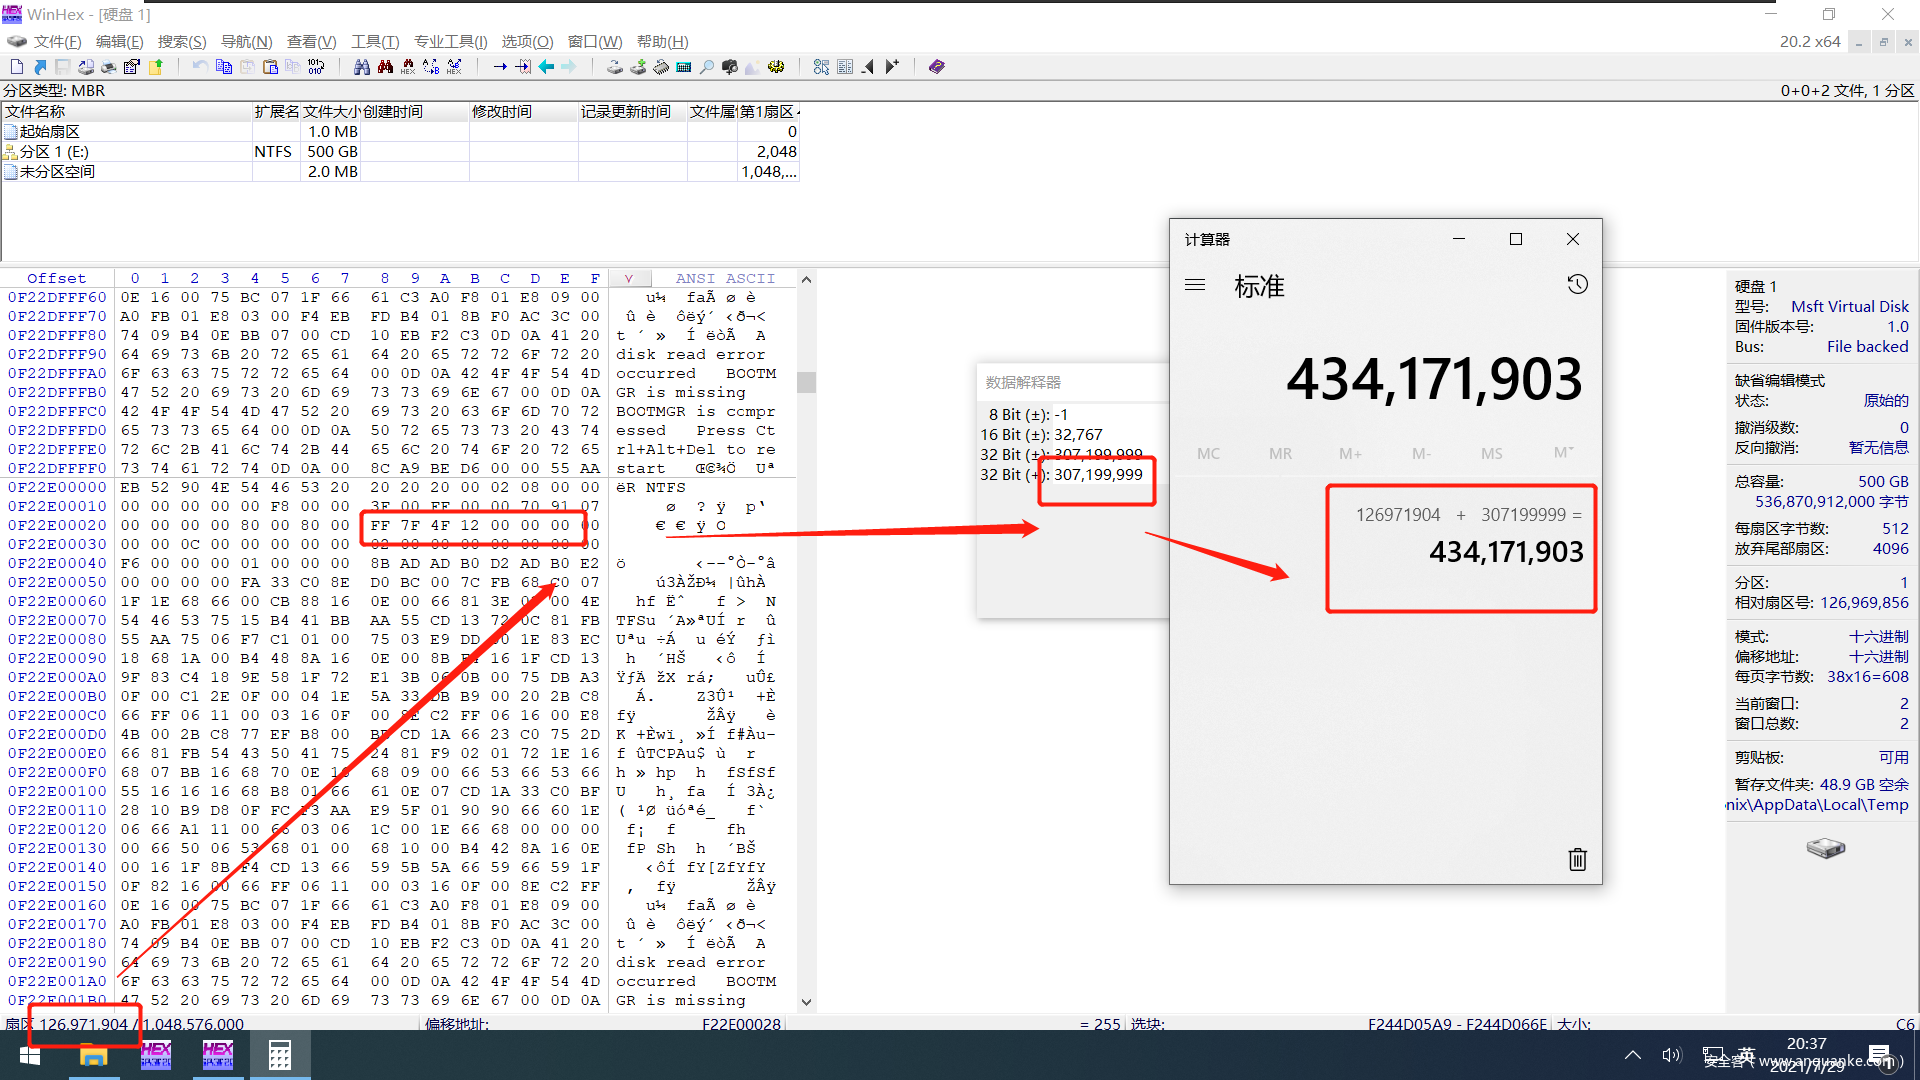Click the 文件大小 column header
The height and width of the screenshot is (1080, 1920).
pos(330,112)
